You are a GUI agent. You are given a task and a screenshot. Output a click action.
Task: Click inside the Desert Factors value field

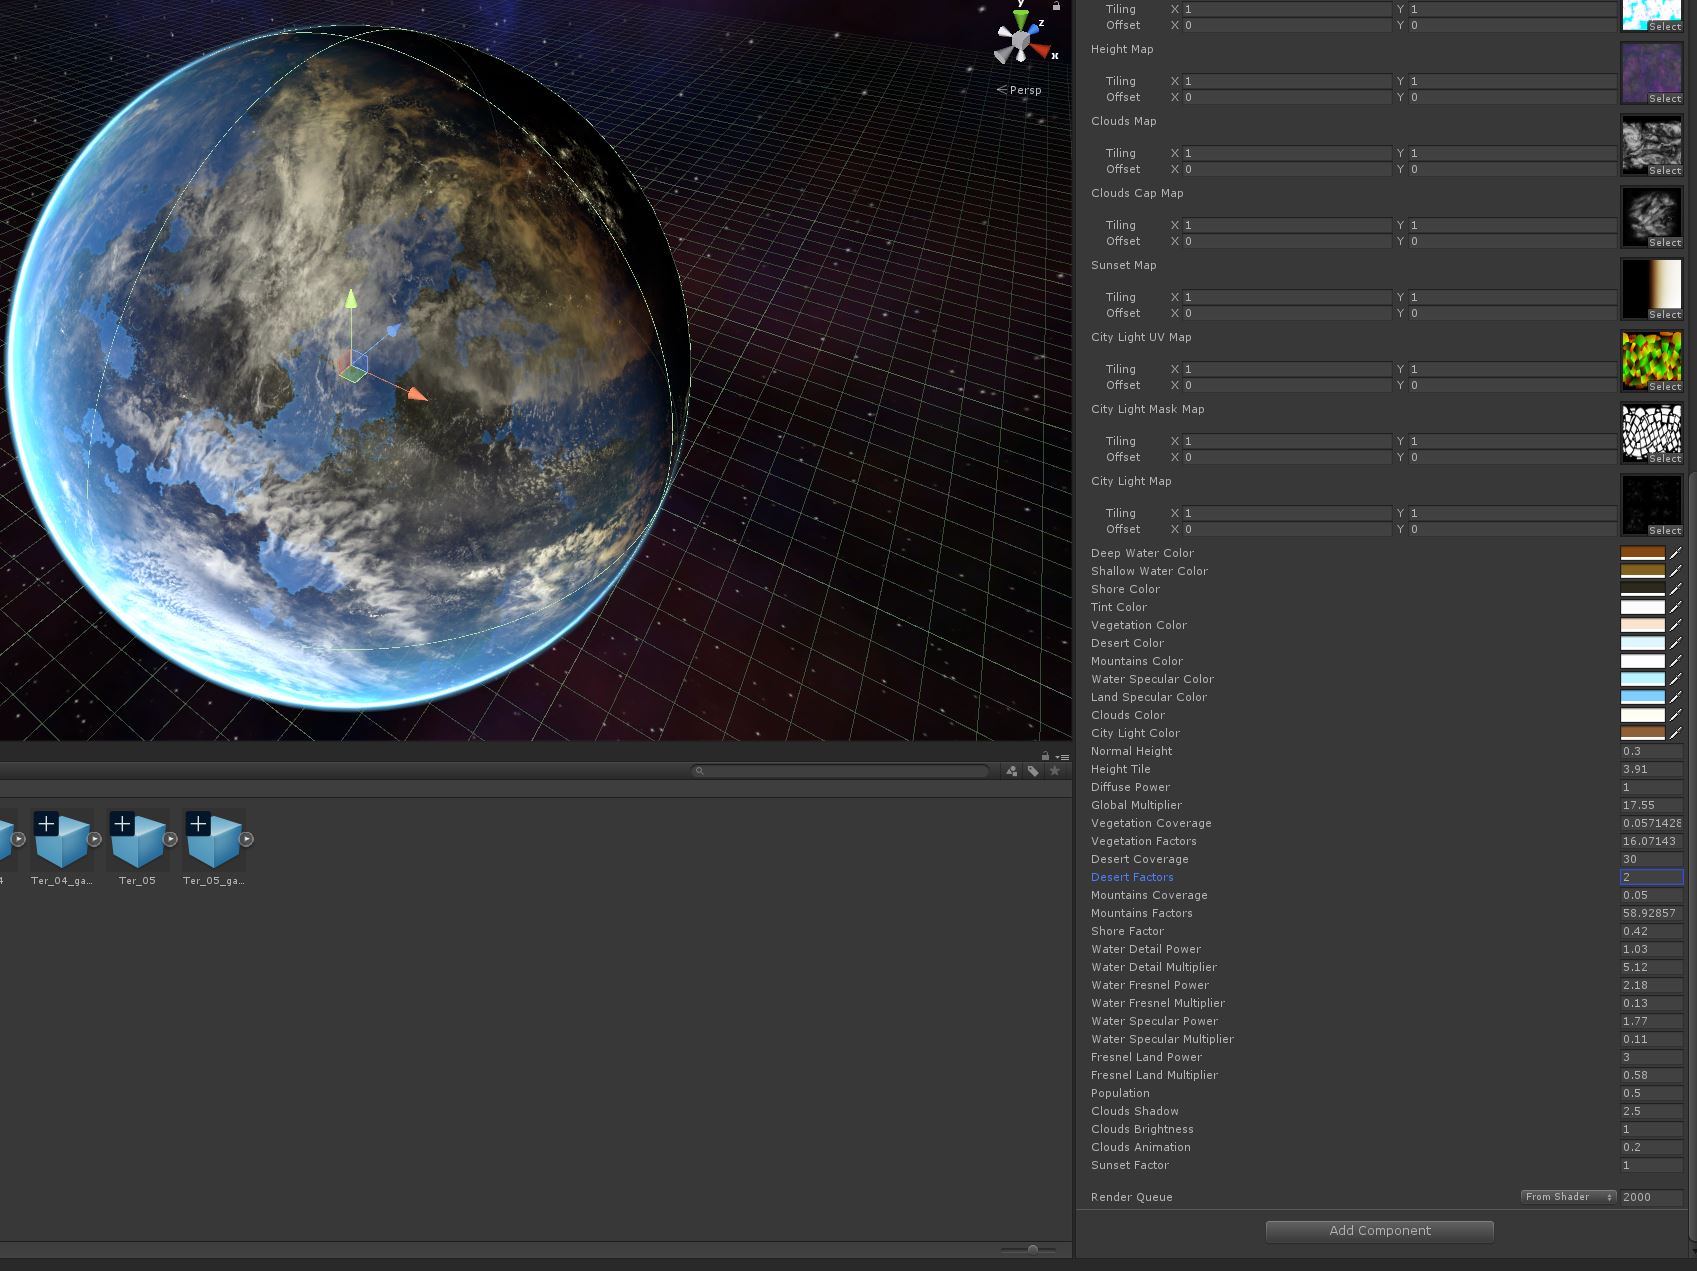coord(1649,877)
